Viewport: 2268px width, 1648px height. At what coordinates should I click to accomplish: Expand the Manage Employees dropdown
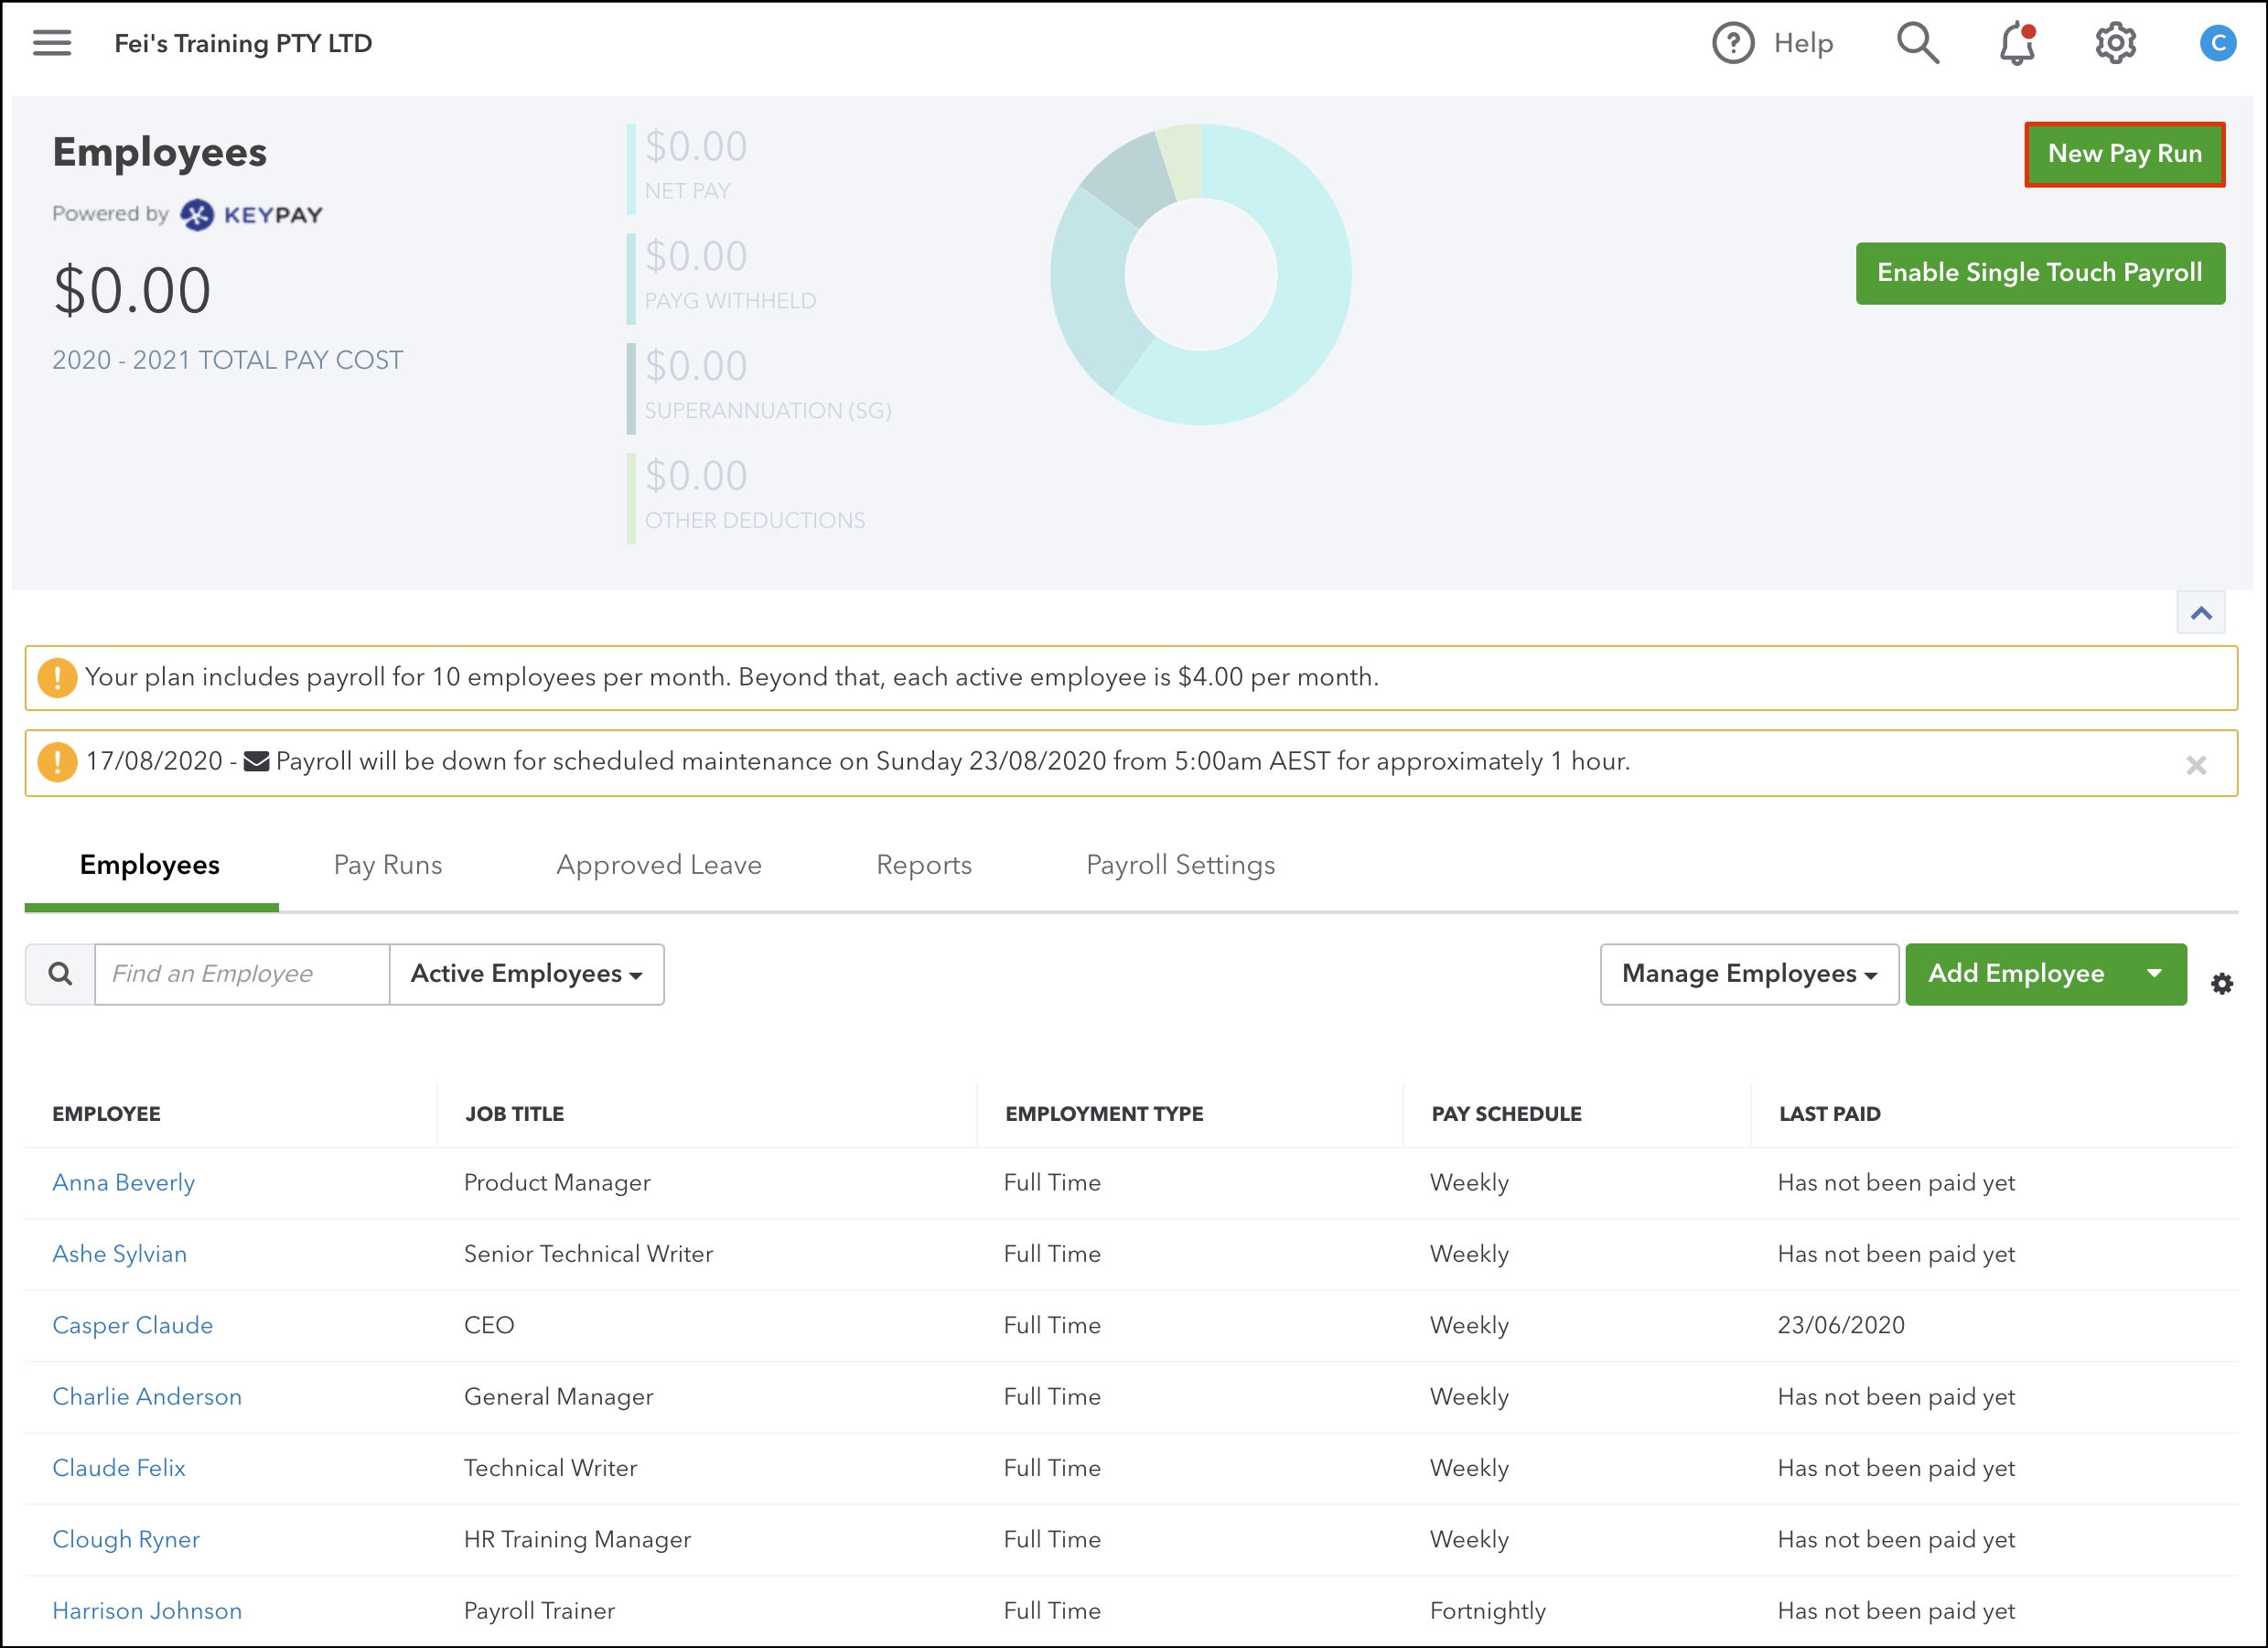pyautogui.click(x=1748, y=974)
